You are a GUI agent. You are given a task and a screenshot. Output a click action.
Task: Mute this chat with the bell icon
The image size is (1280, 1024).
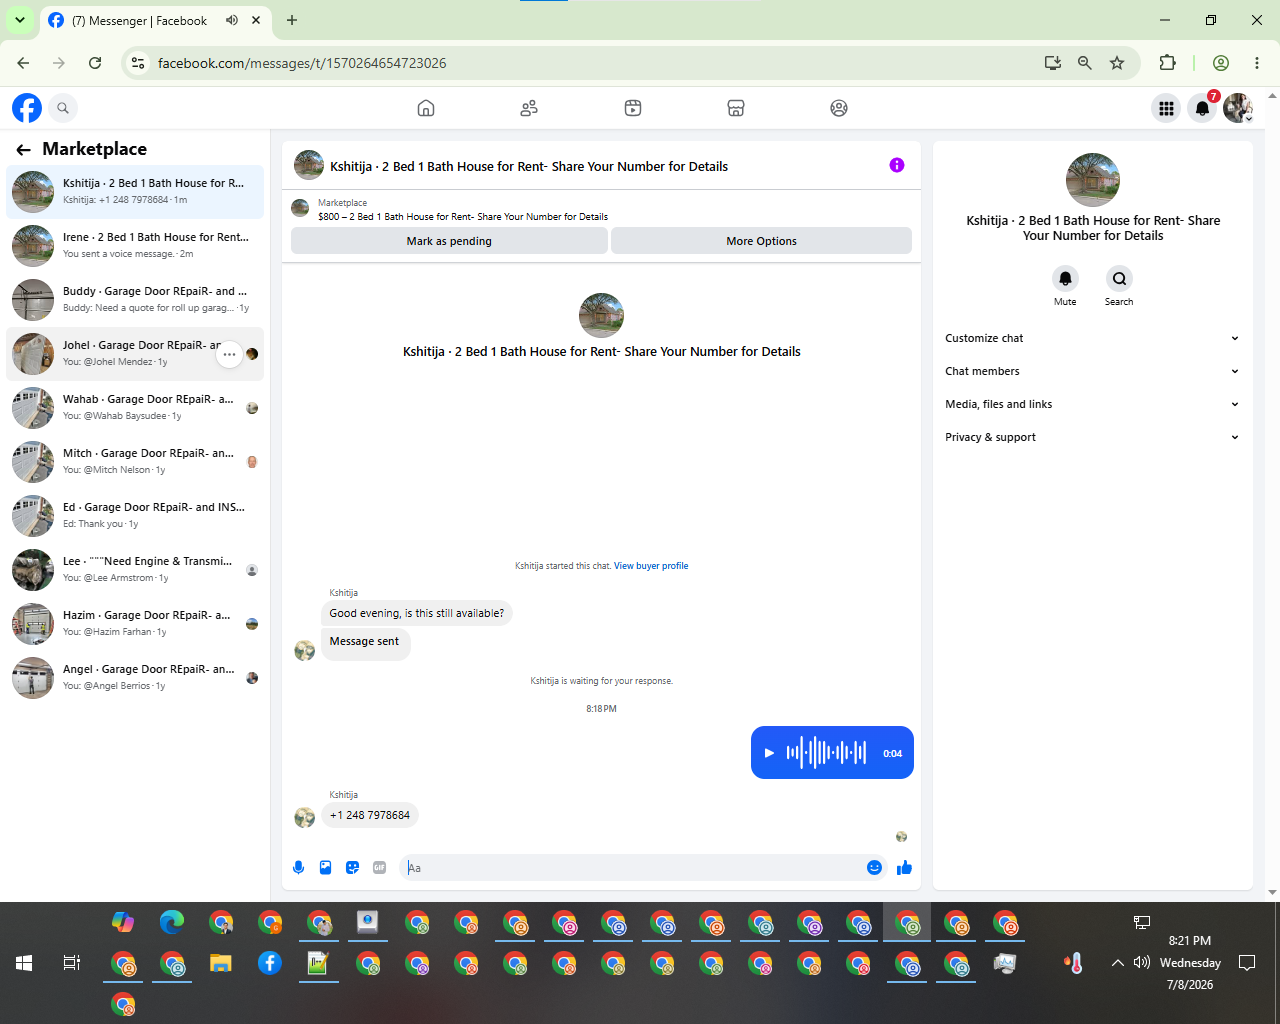(1065, 279)
